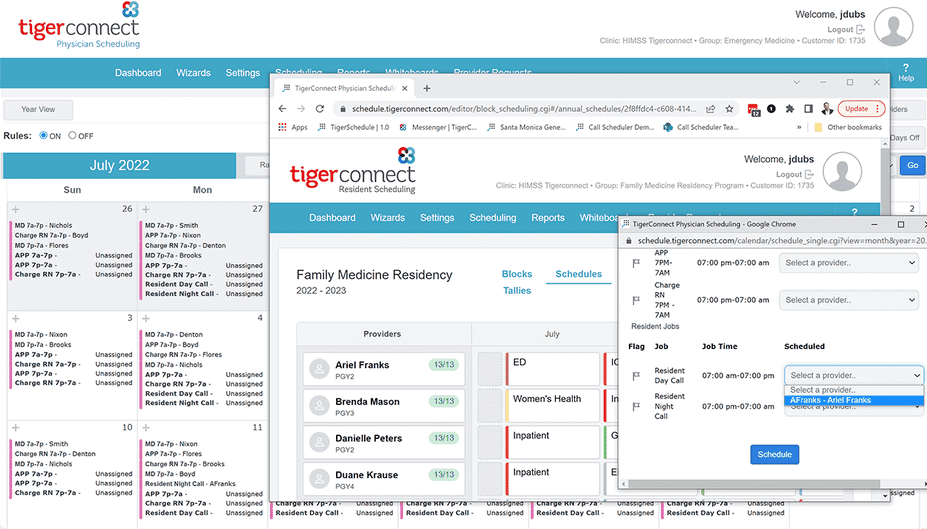This screenshot has width=927, height=529.
Task: Click Logout in back Physician Scheduling page
Action: coord(845,30)
